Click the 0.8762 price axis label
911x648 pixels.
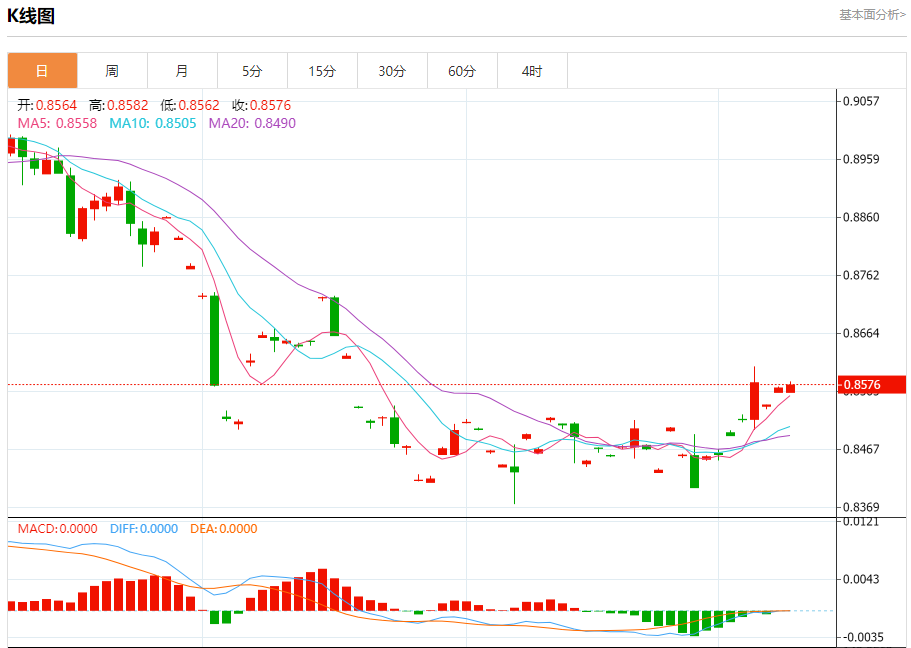click(x=861, y=275)
